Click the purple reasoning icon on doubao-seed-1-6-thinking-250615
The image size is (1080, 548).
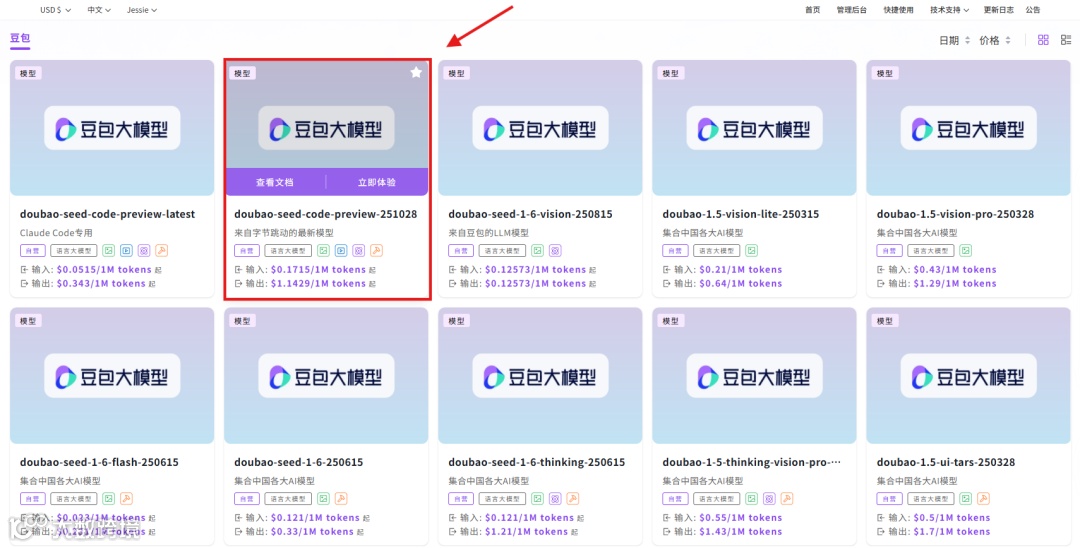555,498
